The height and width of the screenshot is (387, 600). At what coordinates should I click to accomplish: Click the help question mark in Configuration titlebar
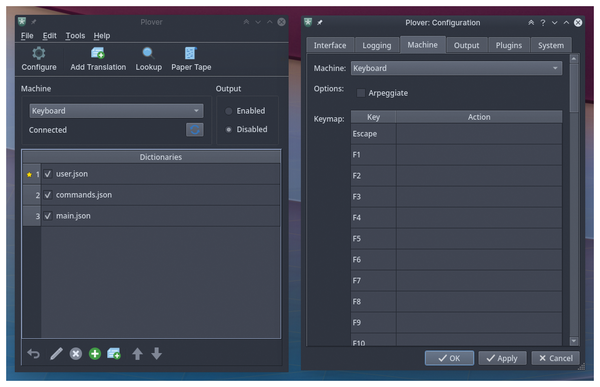(x=543, y=23)
